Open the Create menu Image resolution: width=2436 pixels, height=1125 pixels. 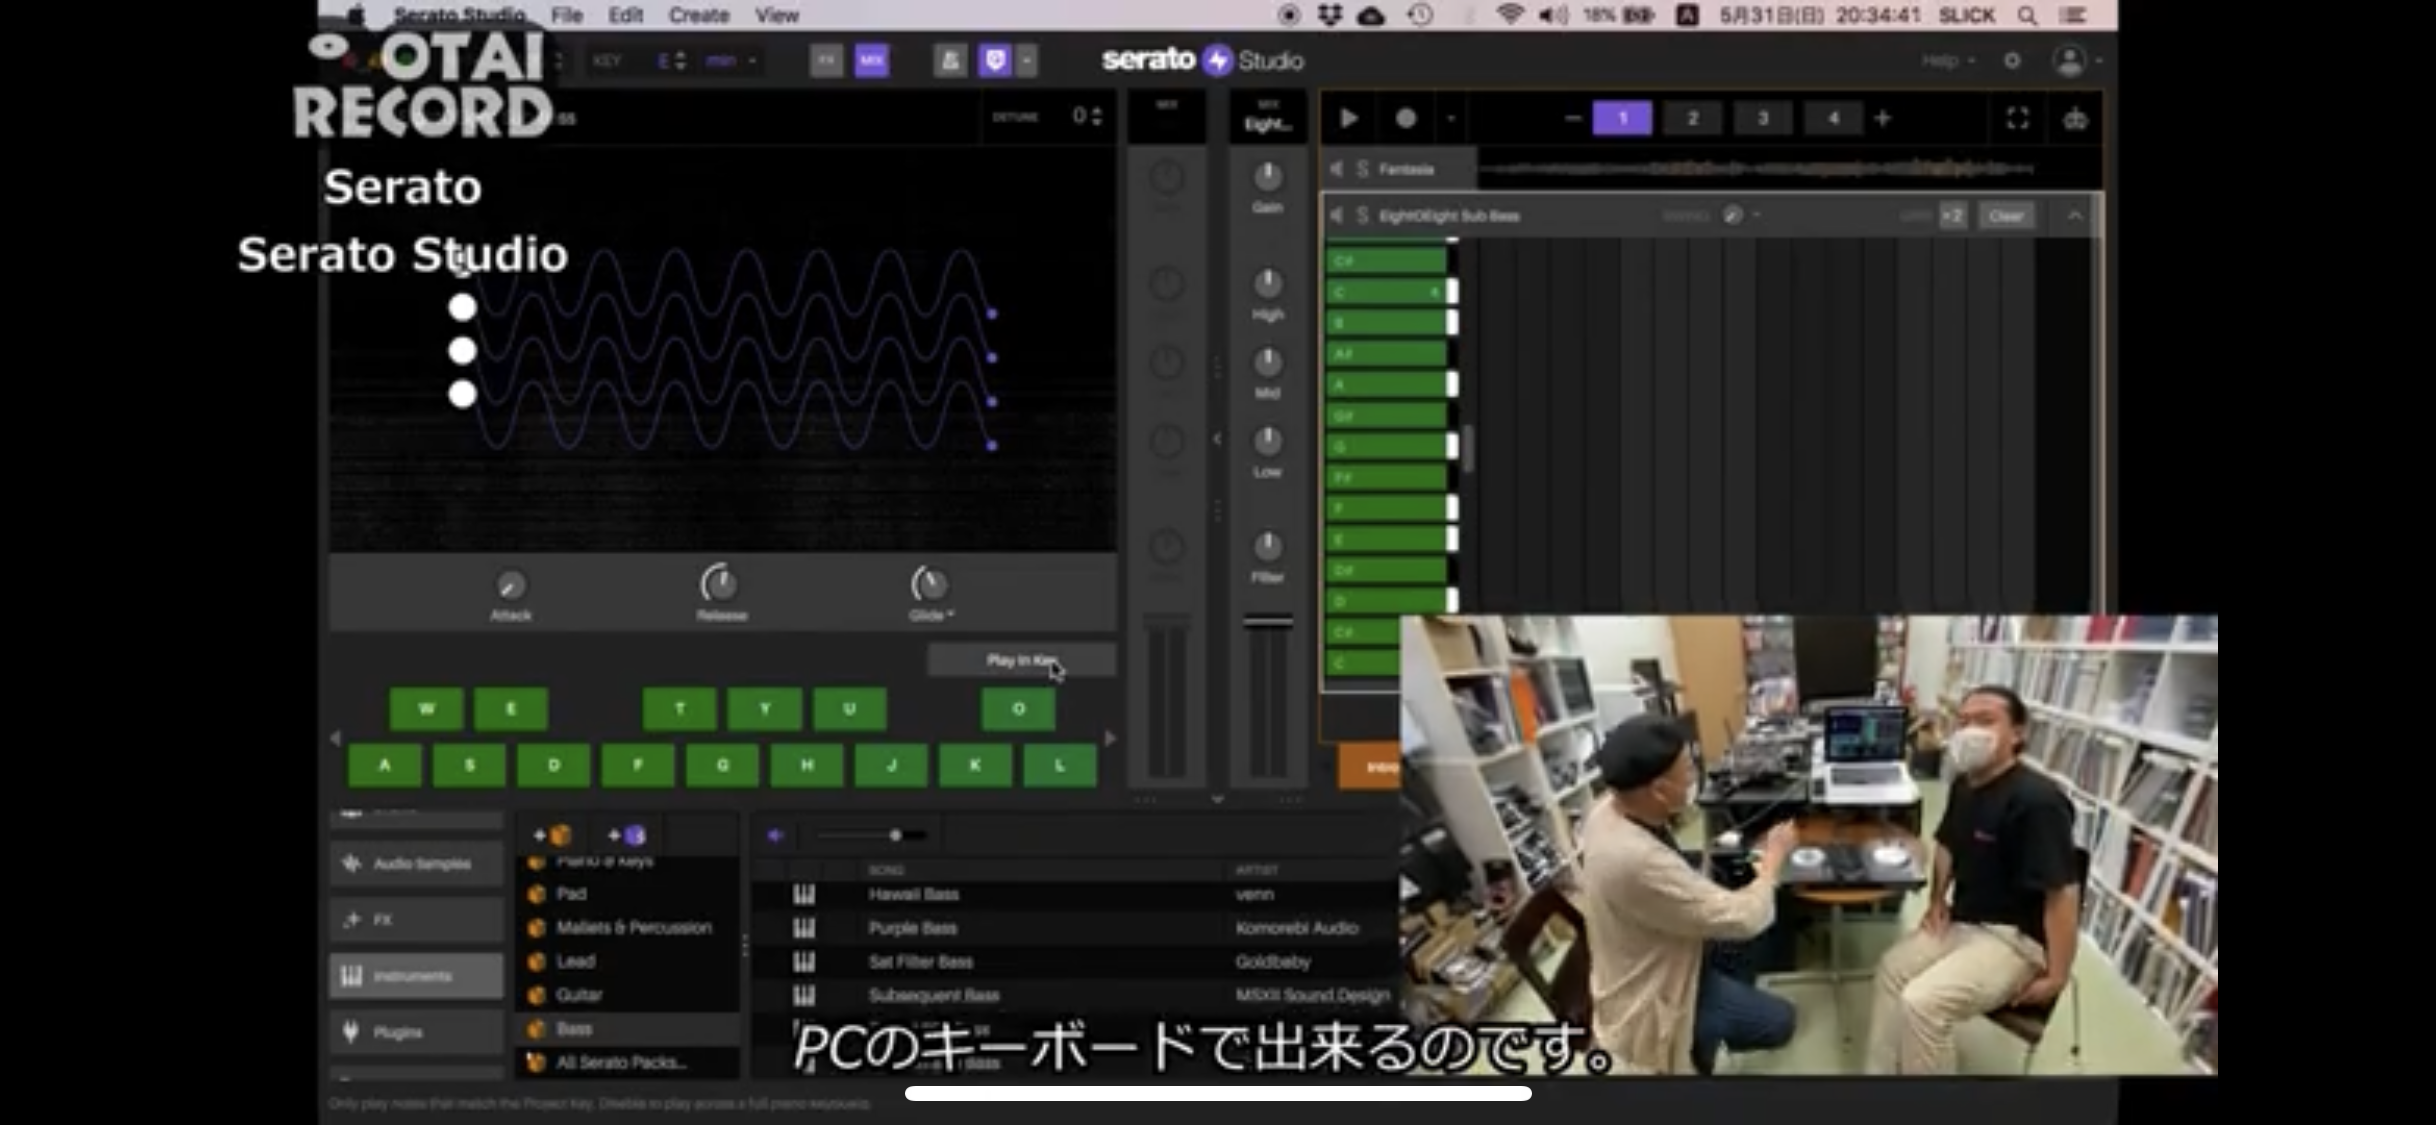pos(698,15)
